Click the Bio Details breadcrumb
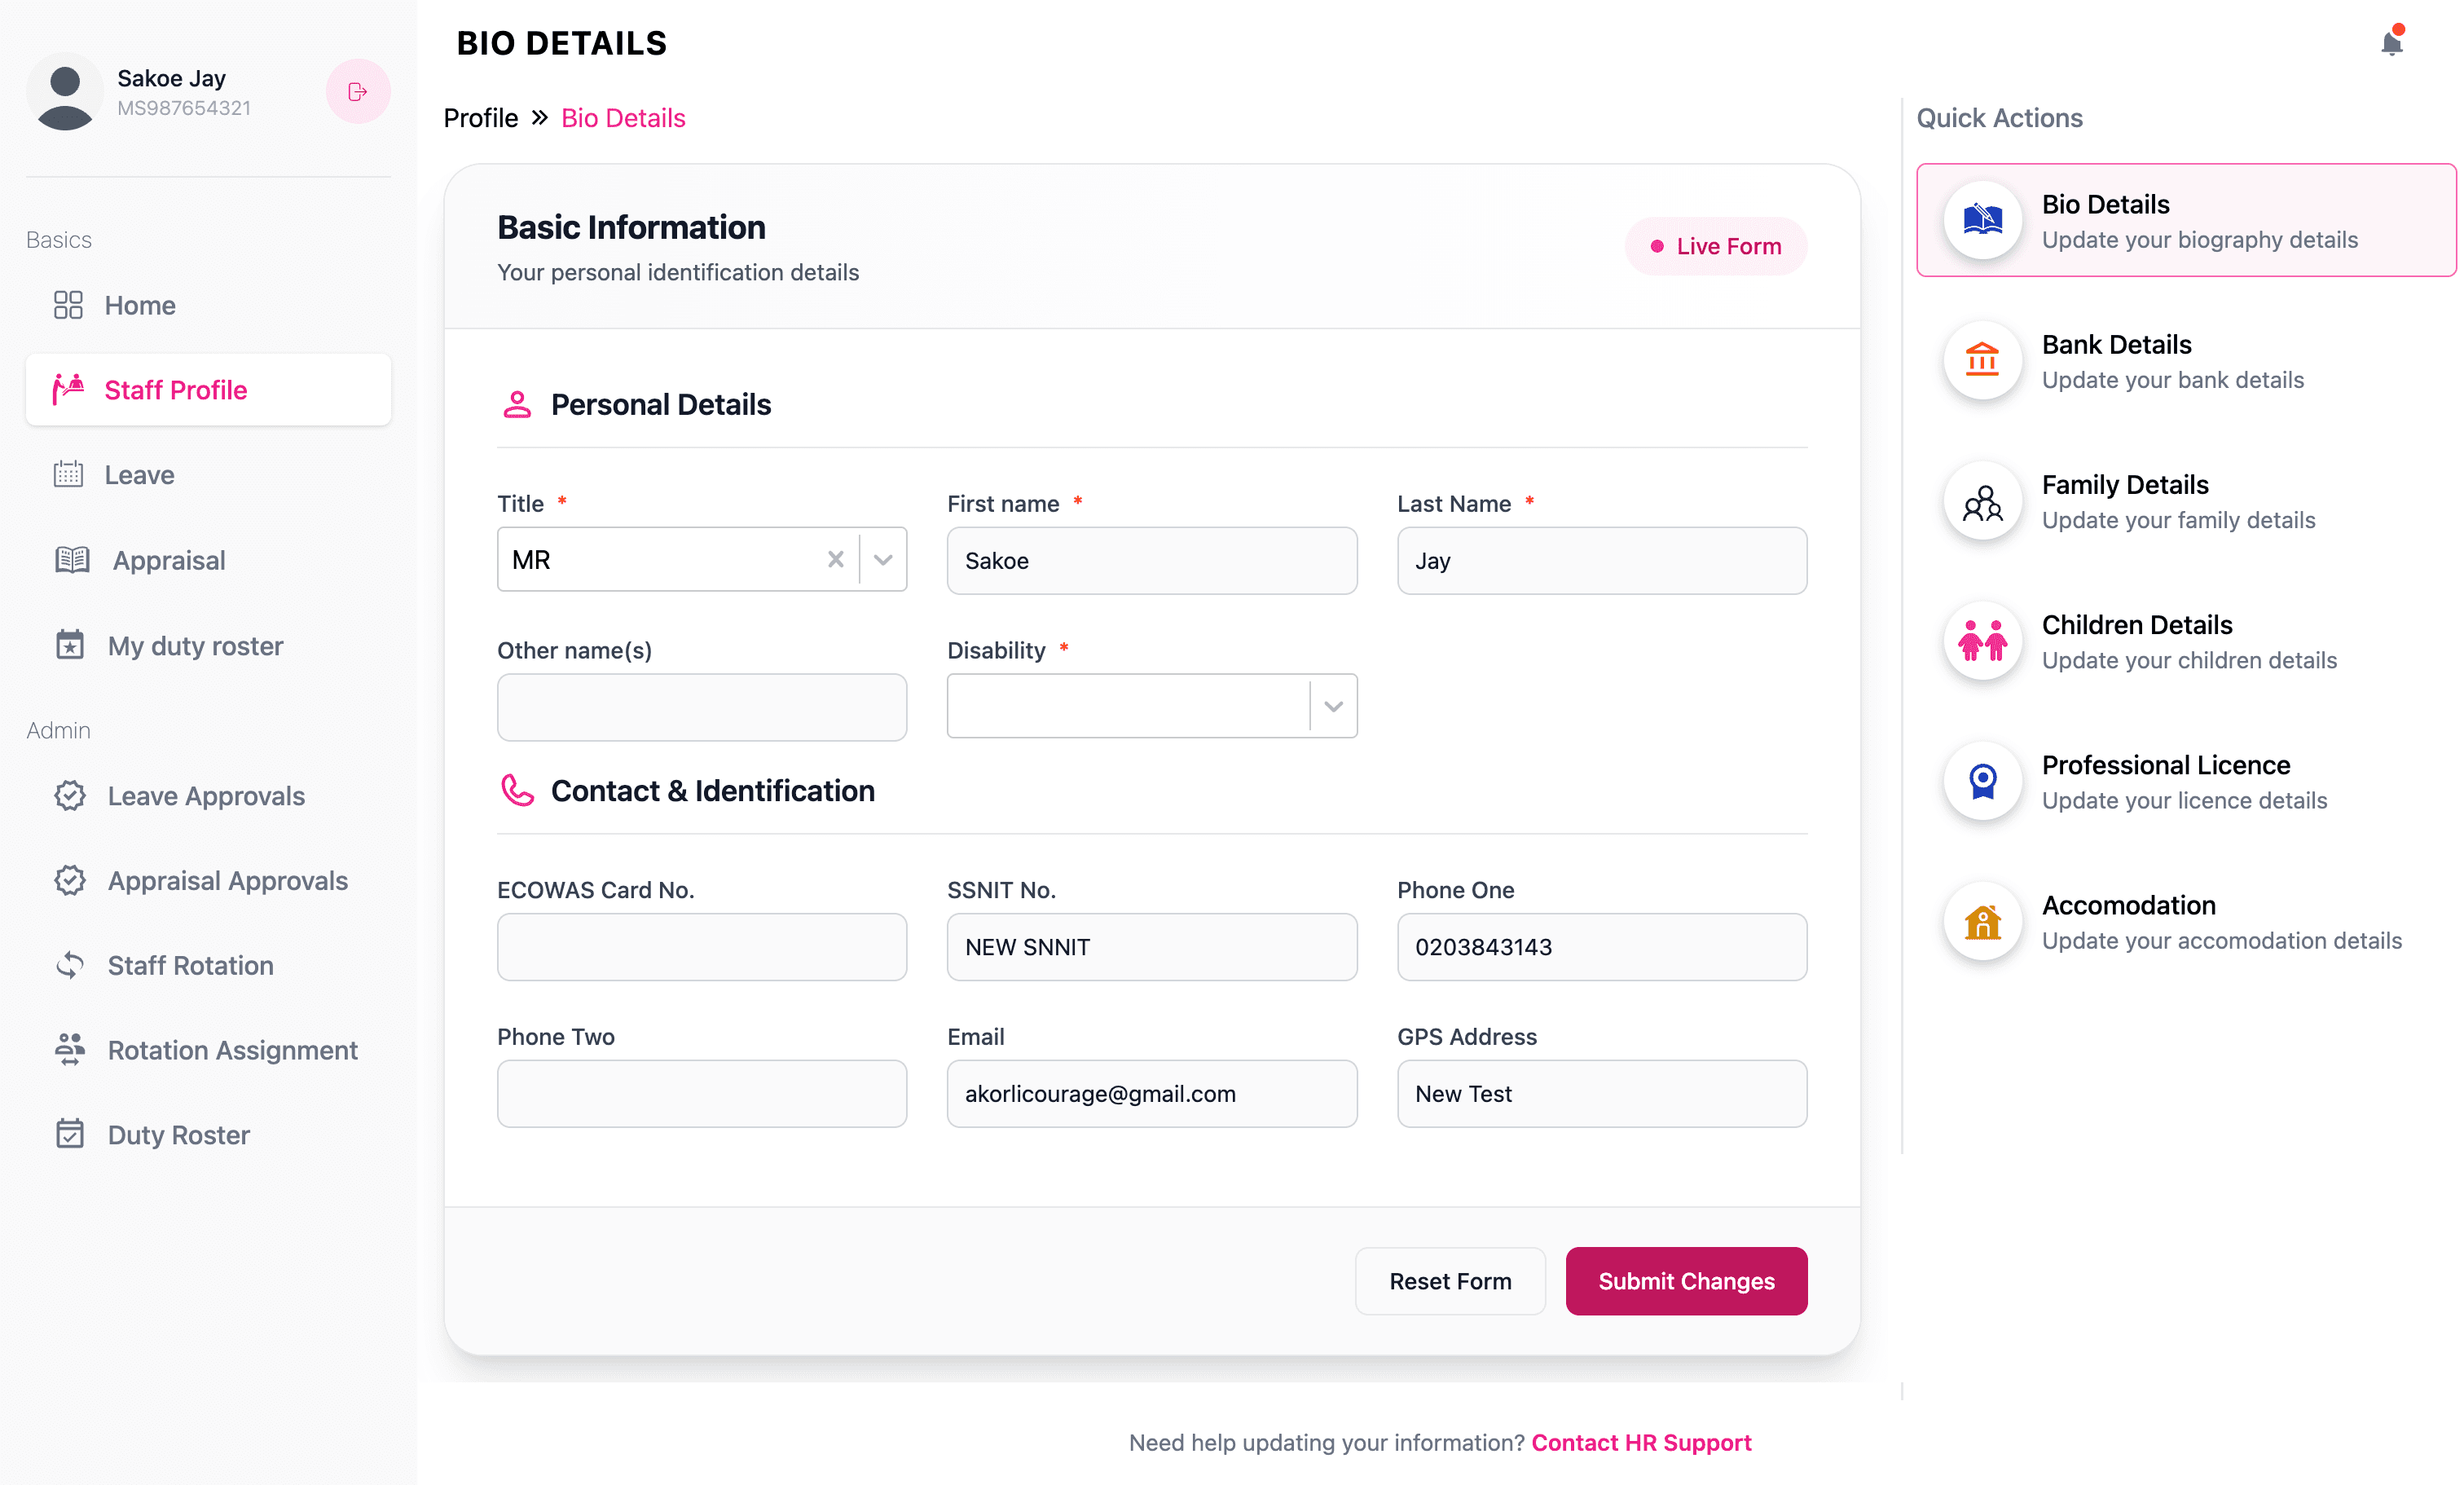The height and width of the screenshot is (1485, 2464). click(623, 118)
